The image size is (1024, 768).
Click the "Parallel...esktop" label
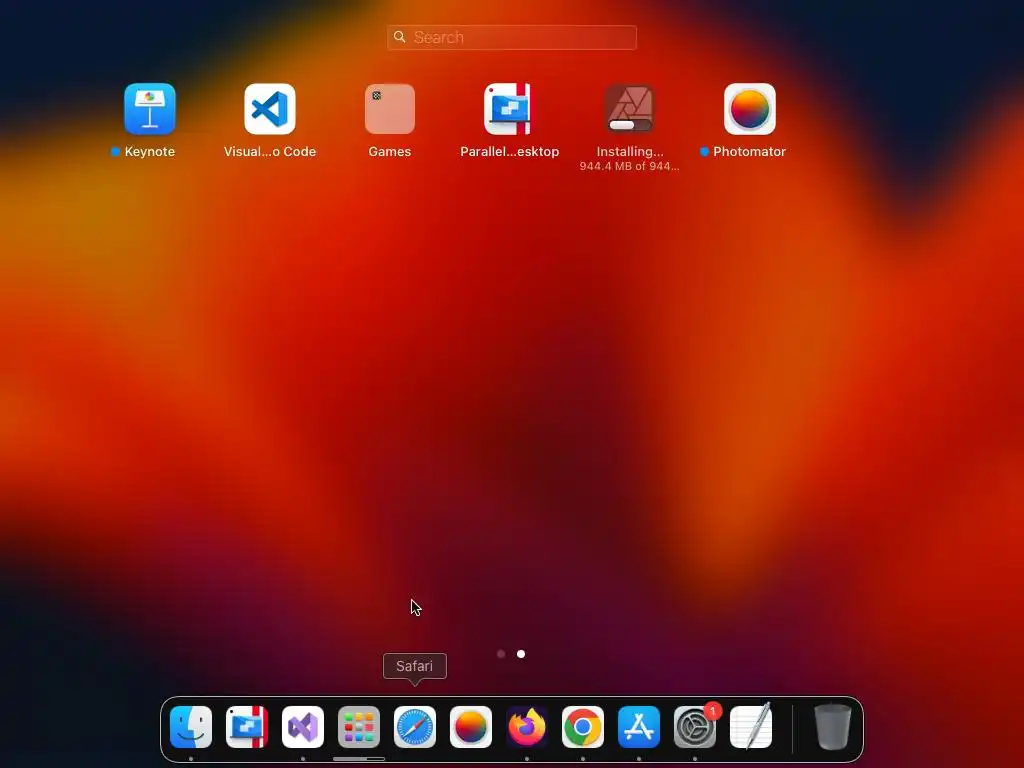tap(509, 152)
